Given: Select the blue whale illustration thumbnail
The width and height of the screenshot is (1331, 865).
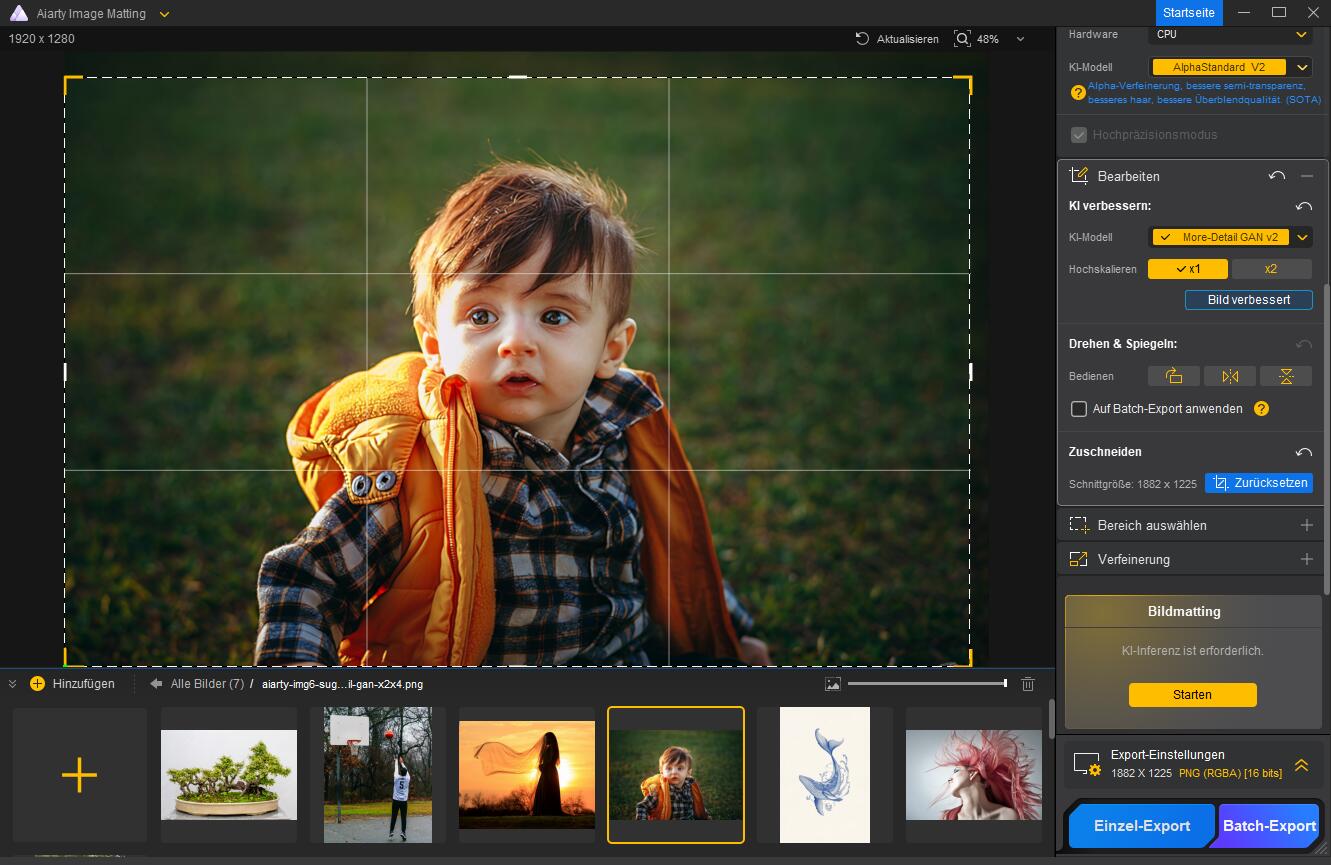Looking at the screenshot, I should click(x=825, y=775).
